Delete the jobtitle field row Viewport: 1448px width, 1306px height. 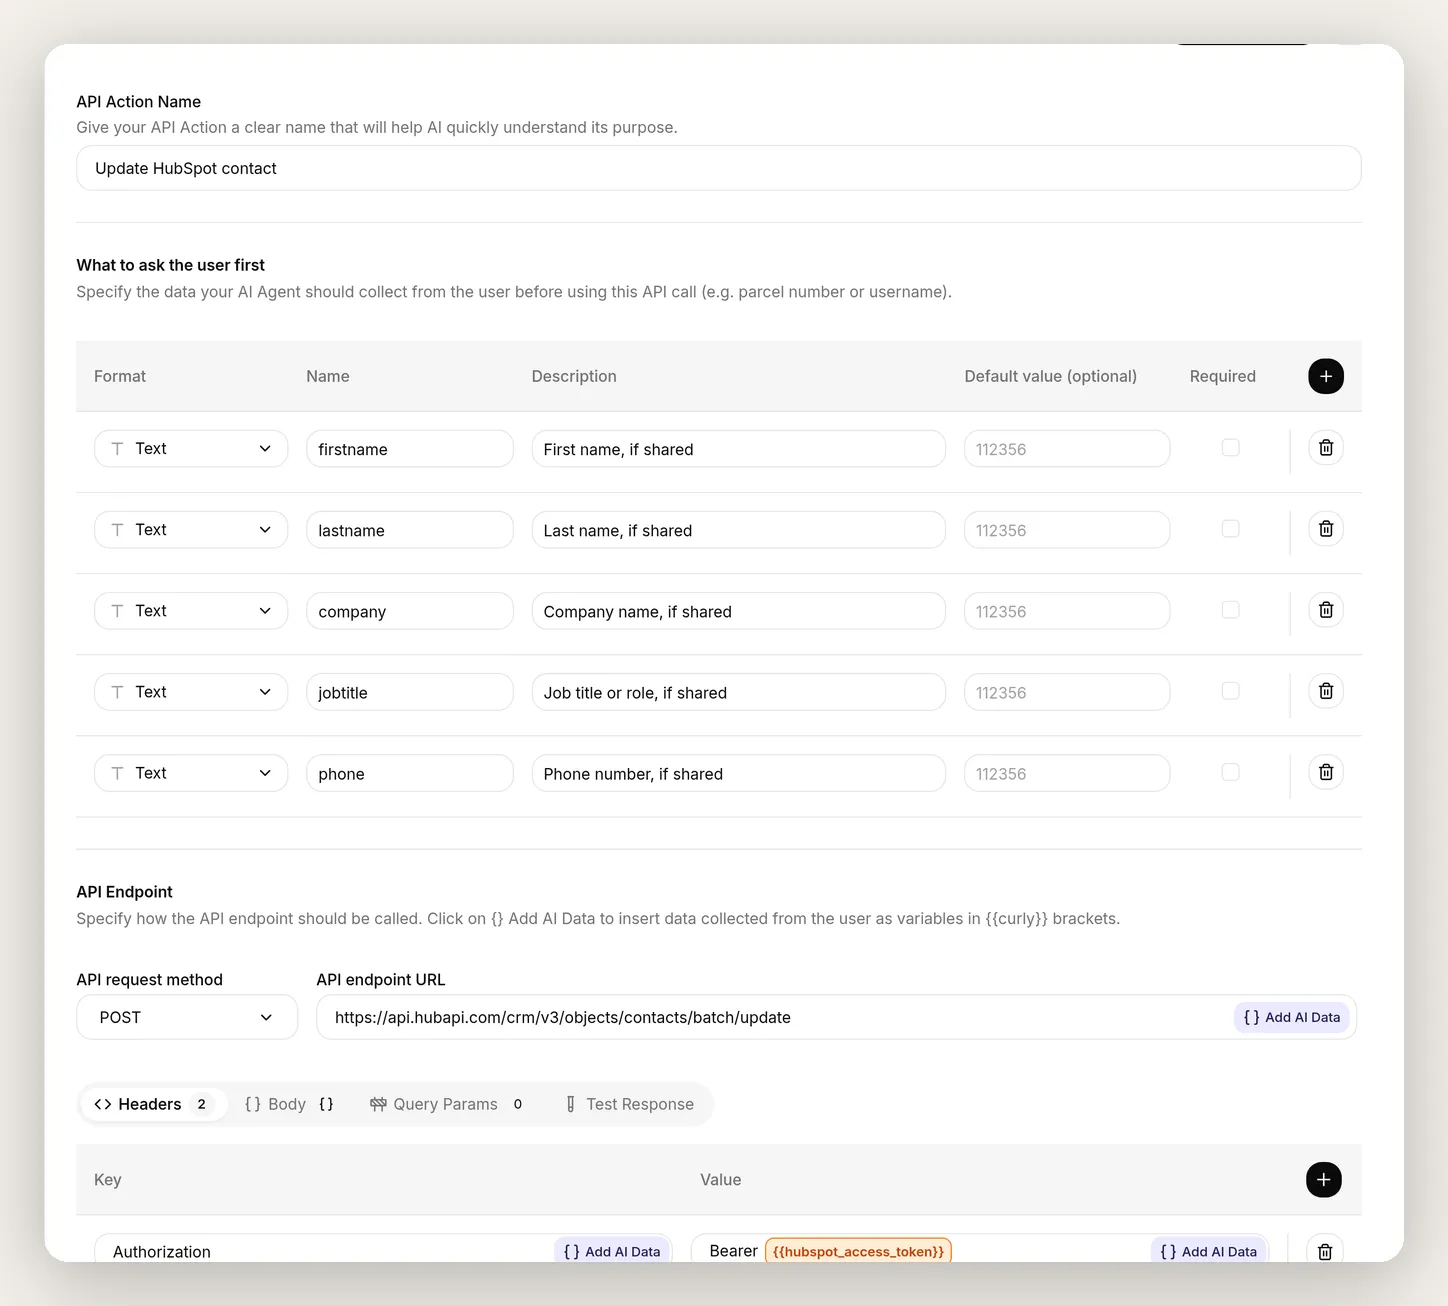coord(1326,691)
